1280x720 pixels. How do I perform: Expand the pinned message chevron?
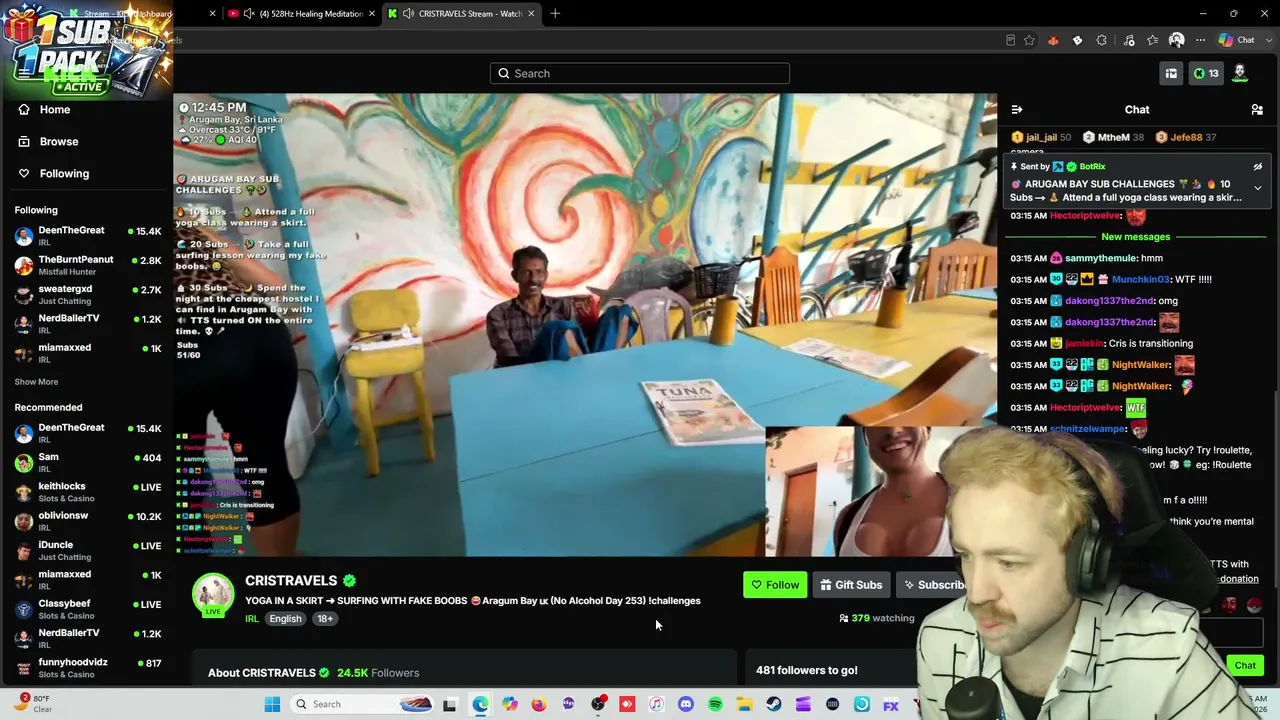pos(1258,188)
